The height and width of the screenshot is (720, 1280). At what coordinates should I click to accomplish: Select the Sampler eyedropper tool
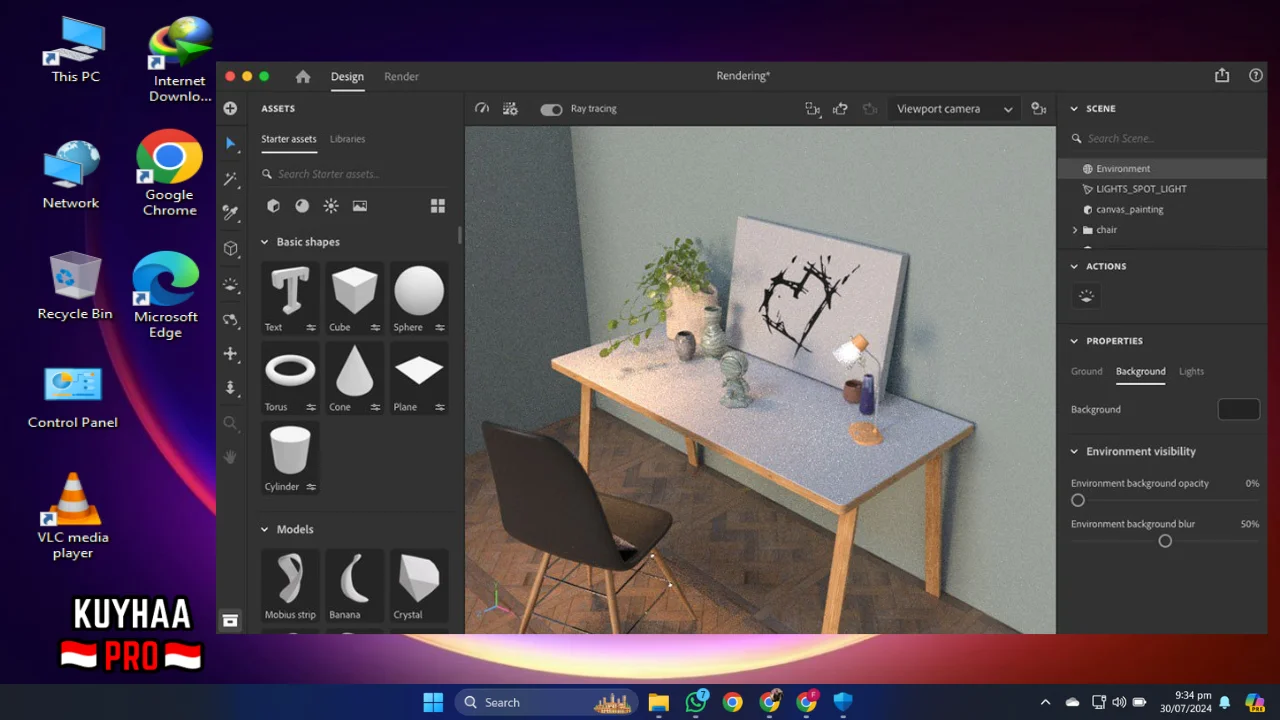(230, 213)
